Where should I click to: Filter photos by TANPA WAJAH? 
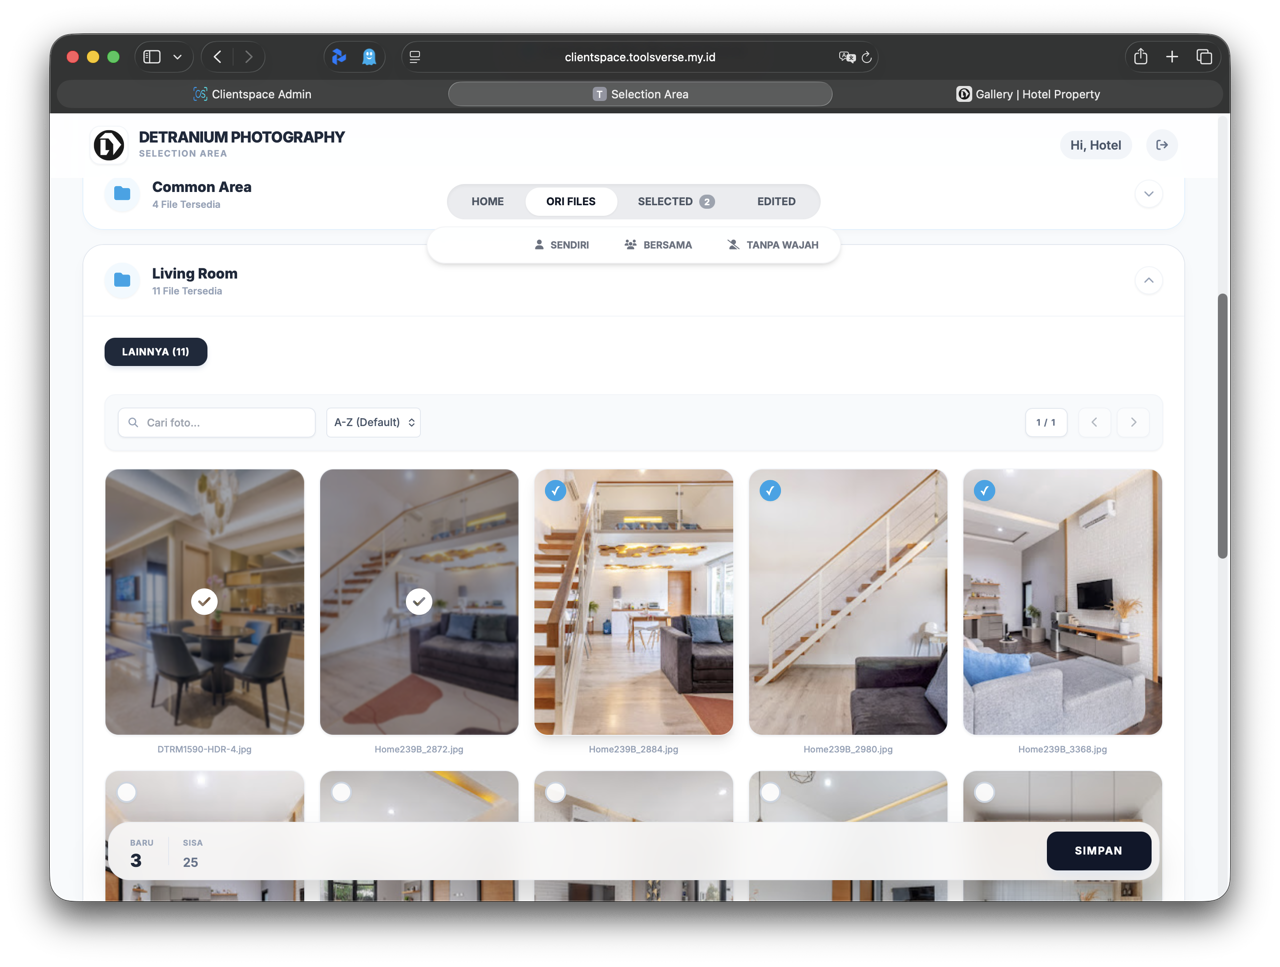(x=773, y=245)
